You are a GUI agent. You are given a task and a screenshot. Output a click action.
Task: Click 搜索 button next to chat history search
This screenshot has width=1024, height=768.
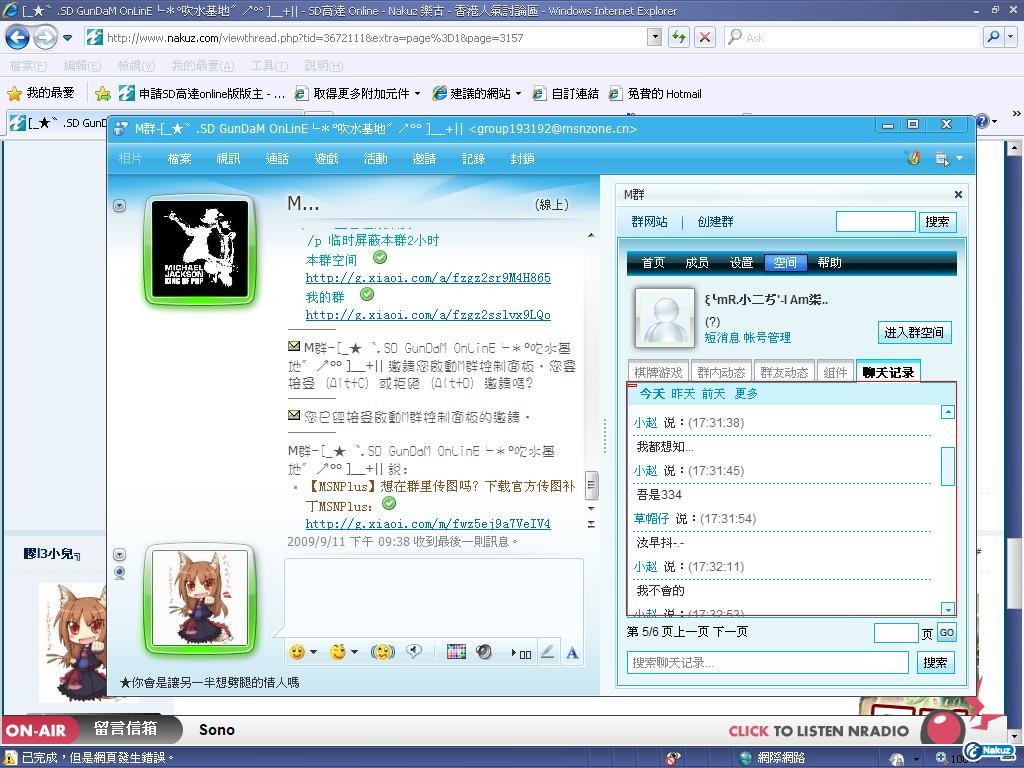pyautogui.click(x=935, y=663)
